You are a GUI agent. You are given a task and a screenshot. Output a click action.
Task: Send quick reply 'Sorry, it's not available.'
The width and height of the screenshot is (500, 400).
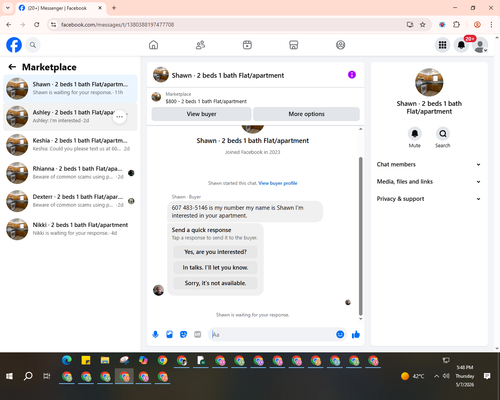click(215, 283)
